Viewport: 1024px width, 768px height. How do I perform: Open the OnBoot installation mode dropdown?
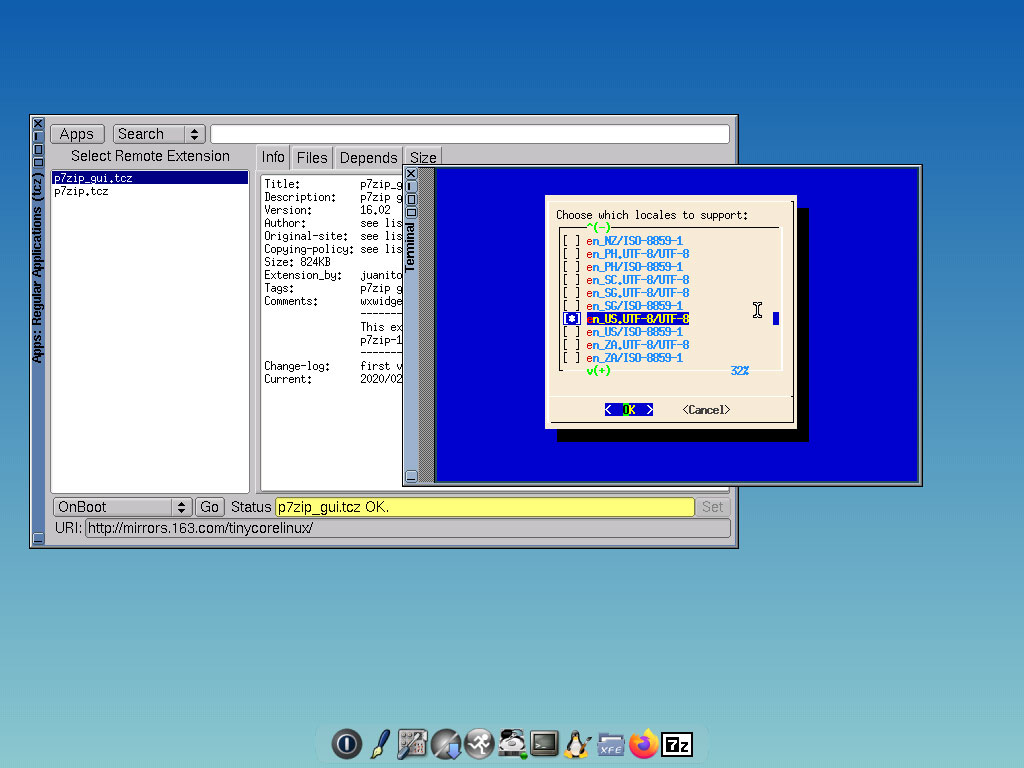click(x=181, y=507)
